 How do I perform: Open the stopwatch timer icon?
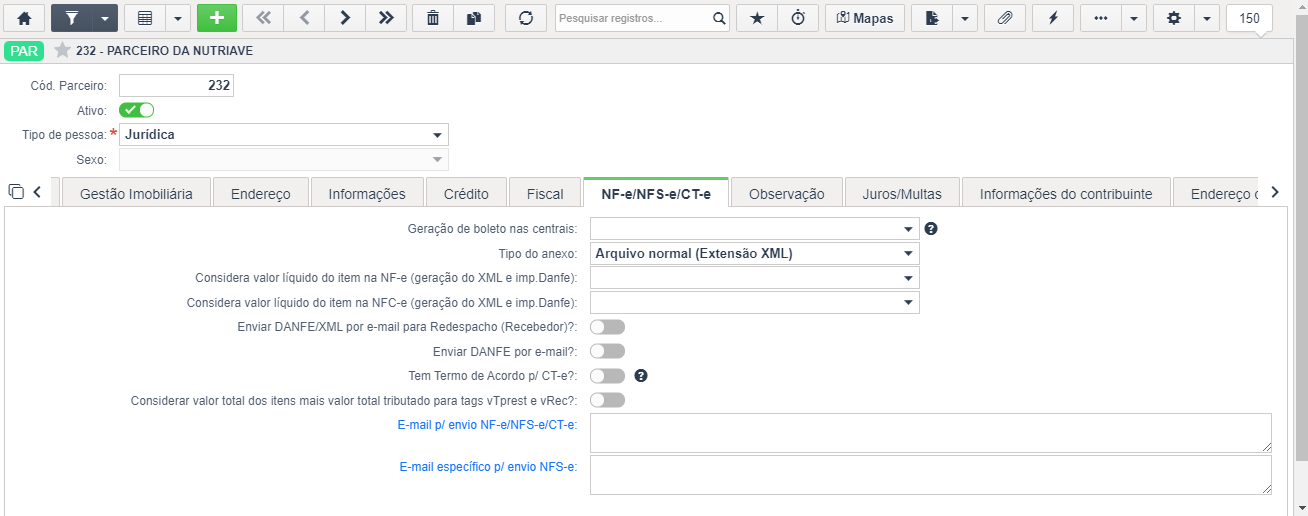tap(798, 18)
